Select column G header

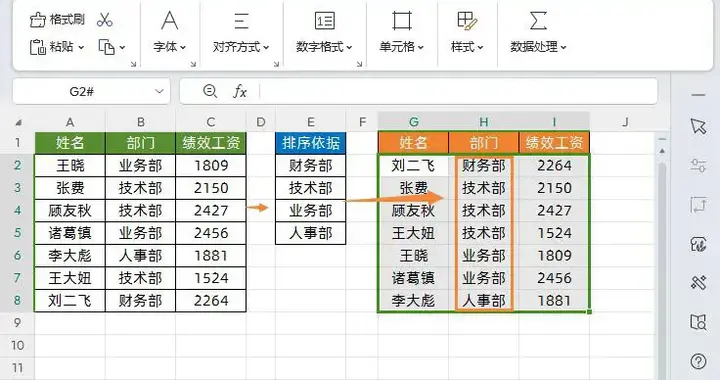414,122
